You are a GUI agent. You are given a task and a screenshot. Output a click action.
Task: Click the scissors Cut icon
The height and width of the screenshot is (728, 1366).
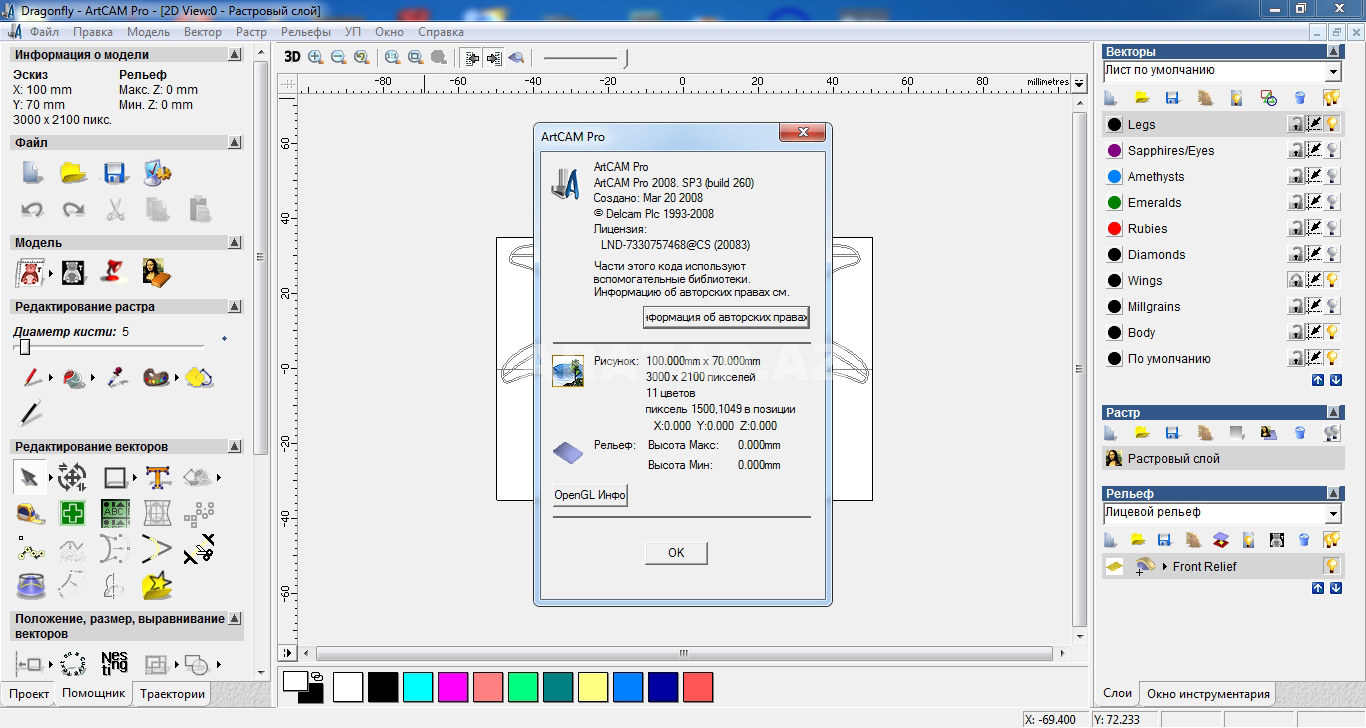pyautogui.click(x=115, y=210)
